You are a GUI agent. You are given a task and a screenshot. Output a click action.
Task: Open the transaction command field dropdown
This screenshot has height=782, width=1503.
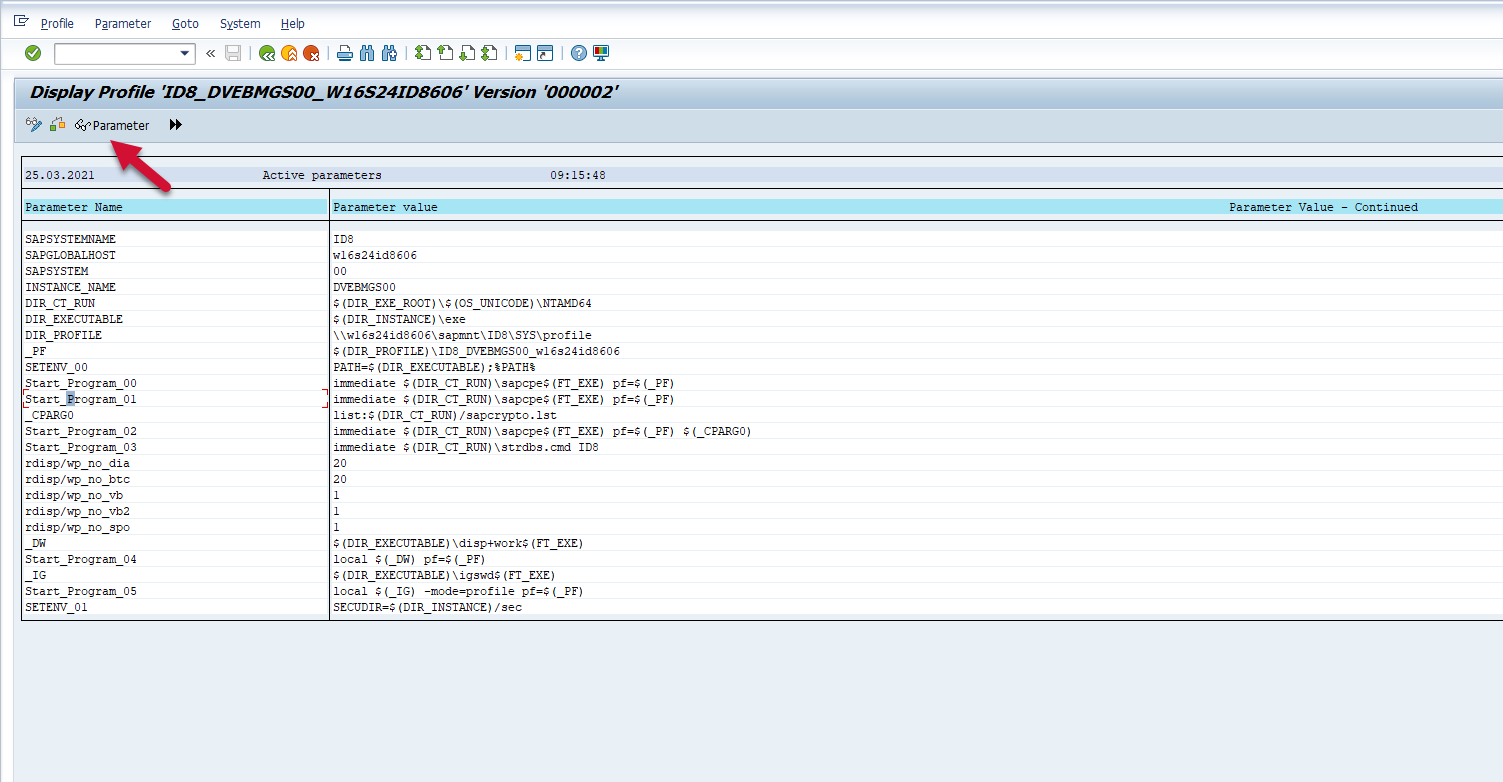click(185, 54)
